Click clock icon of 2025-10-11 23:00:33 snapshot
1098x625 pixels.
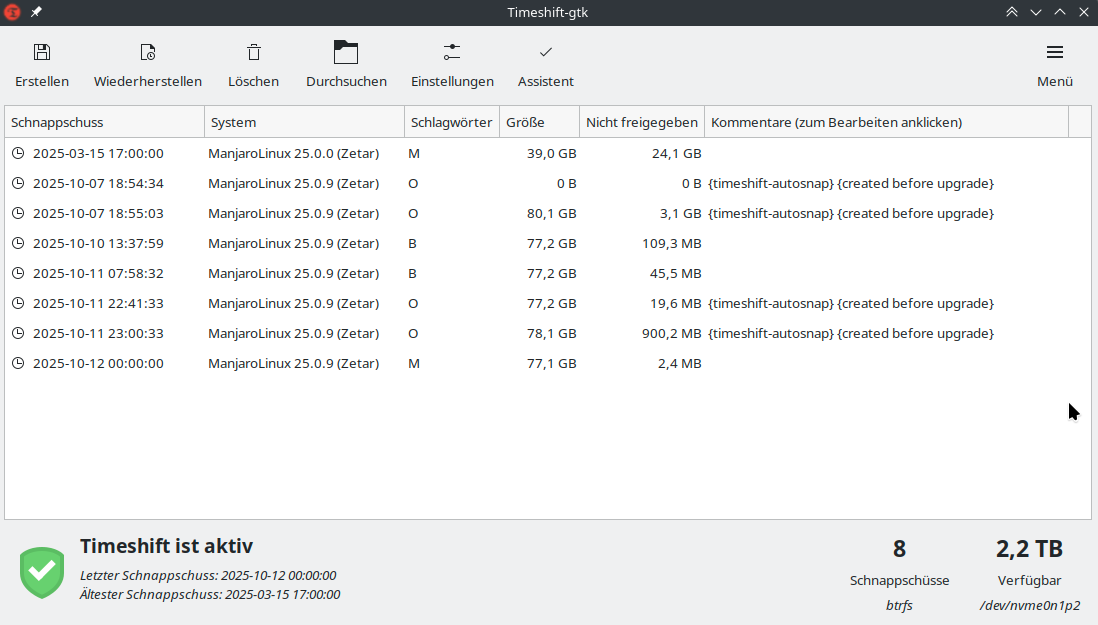click(18, 333)
